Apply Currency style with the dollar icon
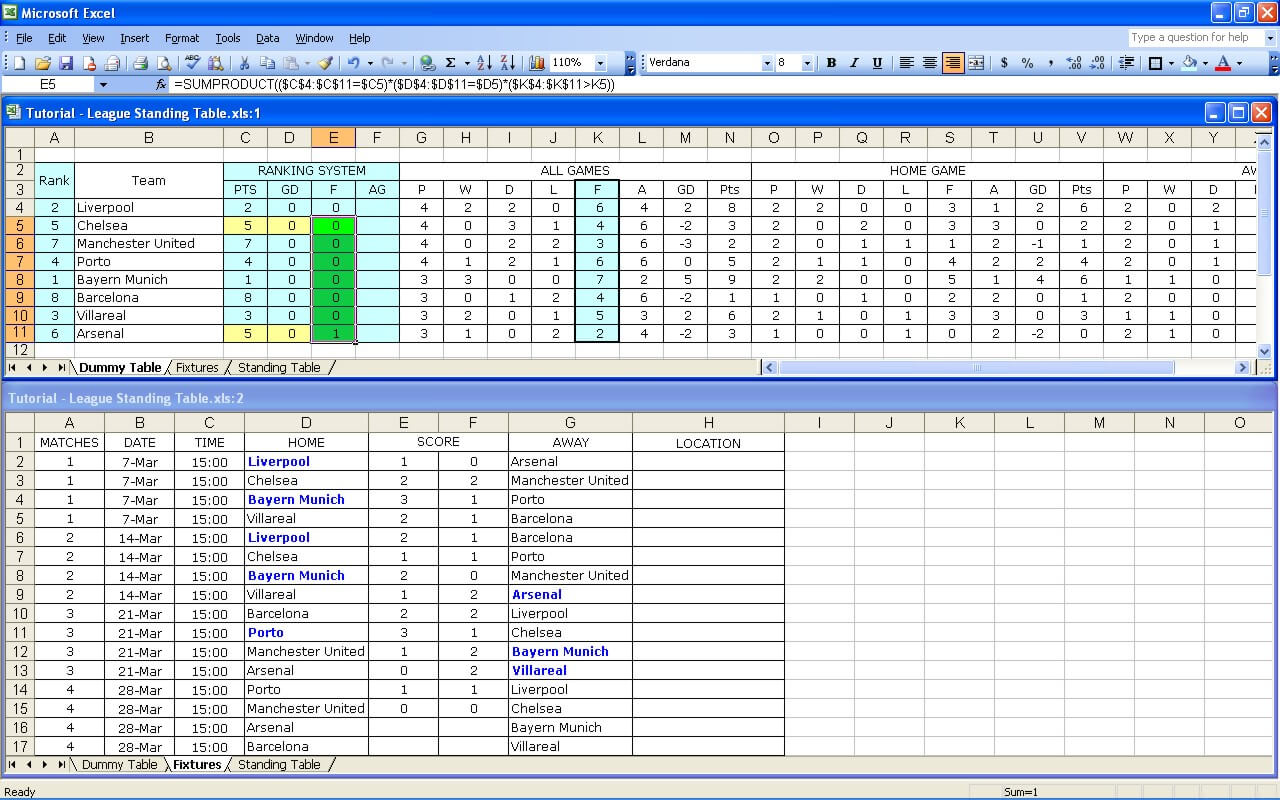This screenshot has height=800, width=1280. 1004,63
